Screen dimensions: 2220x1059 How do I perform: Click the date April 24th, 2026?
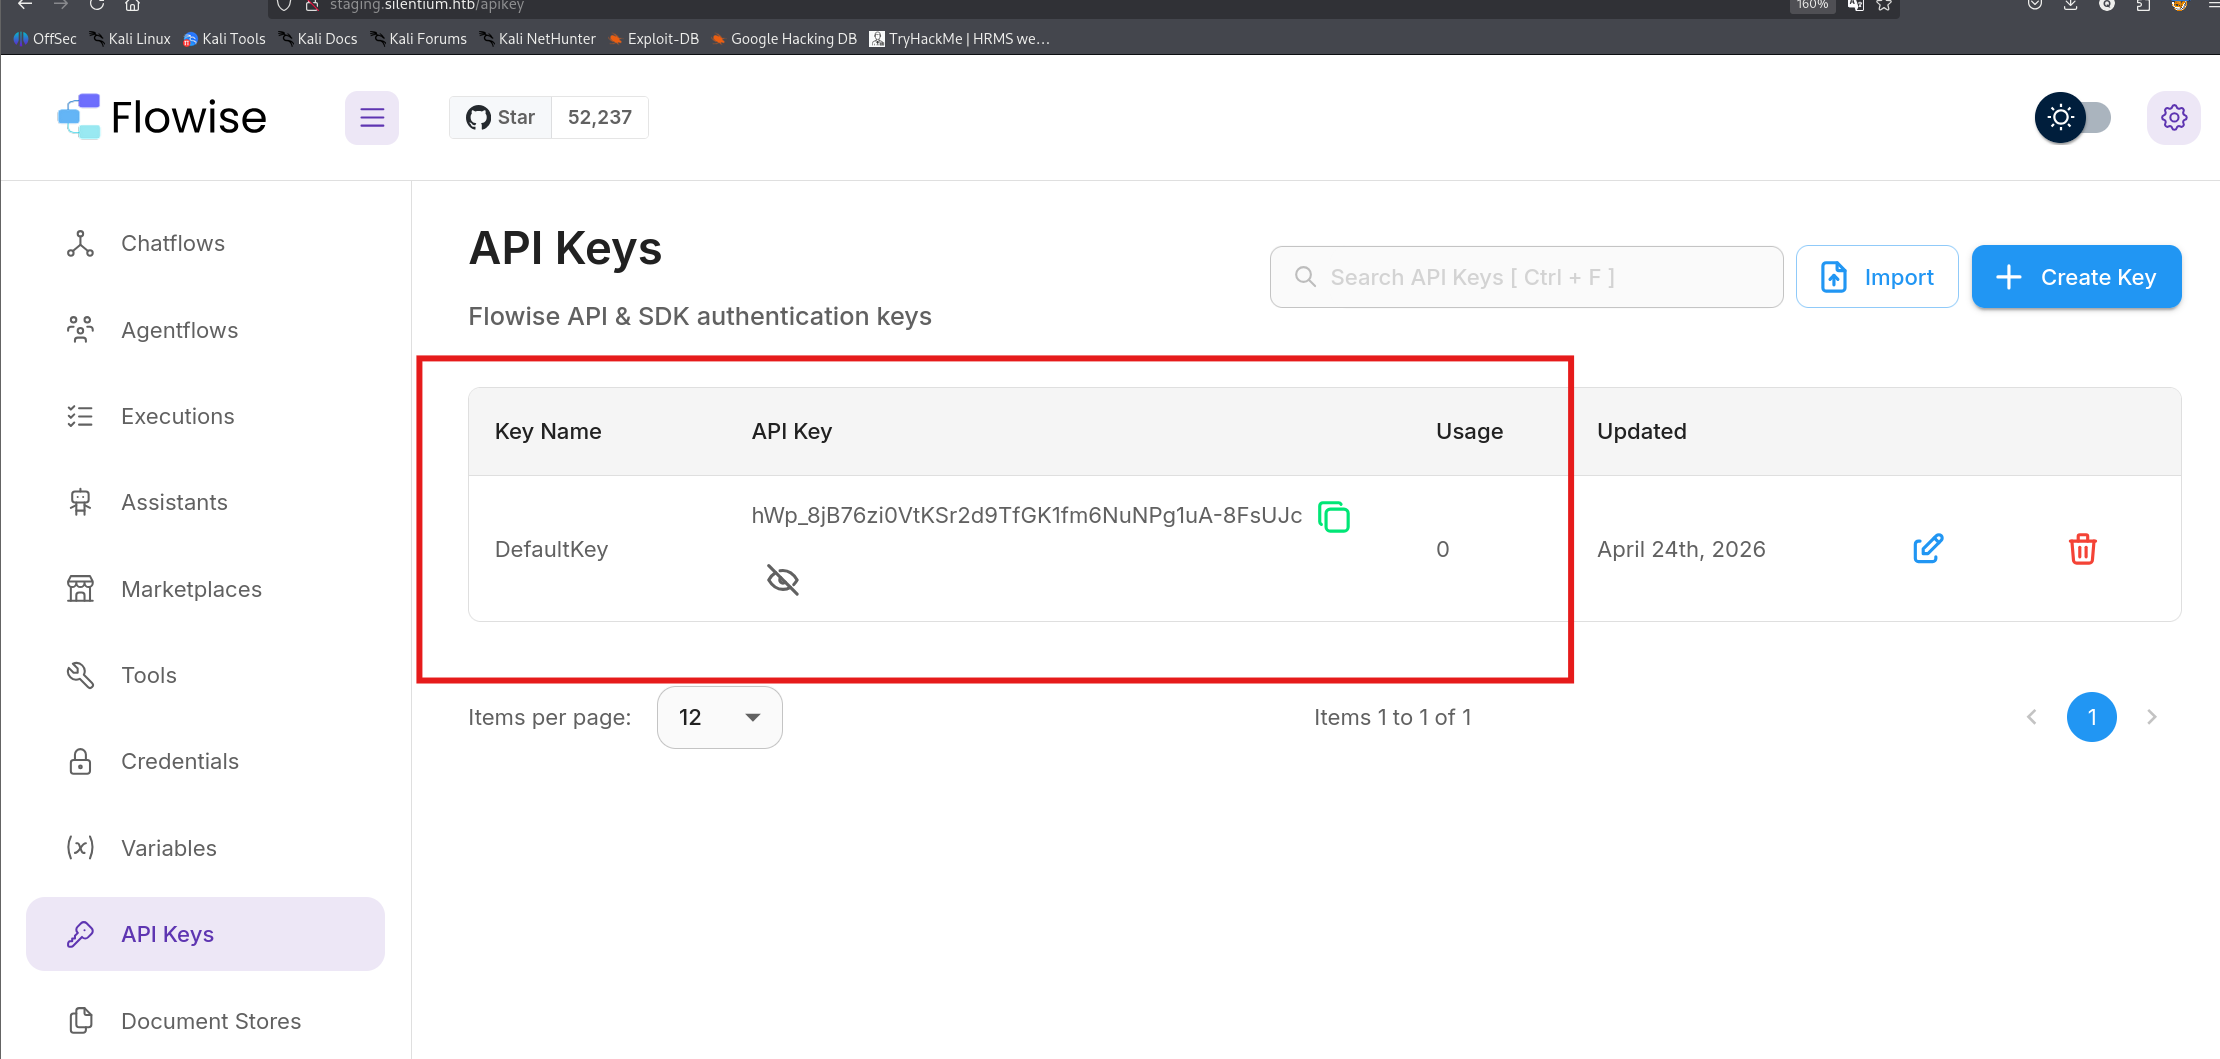click(1682, 549)
